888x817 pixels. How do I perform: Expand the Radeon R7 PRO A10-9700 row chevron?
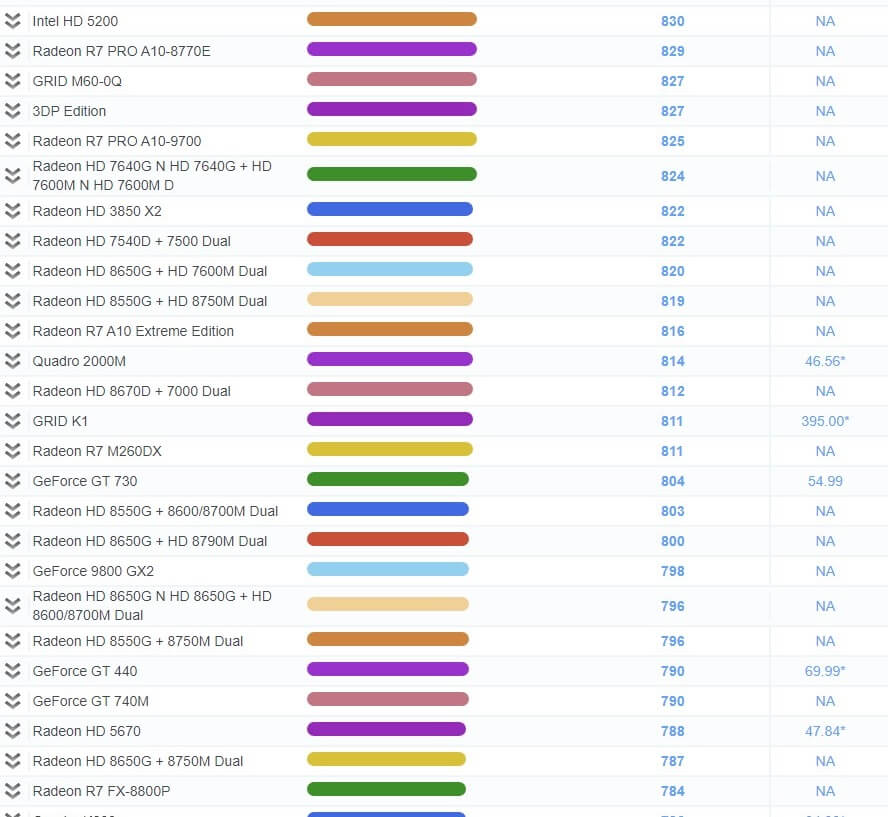[x=12, y=141]
